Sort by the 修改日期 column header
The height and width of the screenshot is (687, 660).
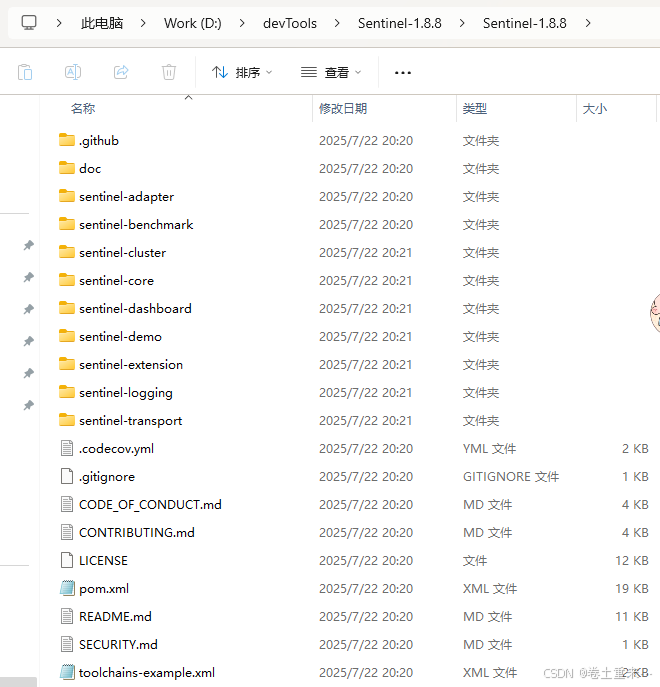tap(343, 108)
